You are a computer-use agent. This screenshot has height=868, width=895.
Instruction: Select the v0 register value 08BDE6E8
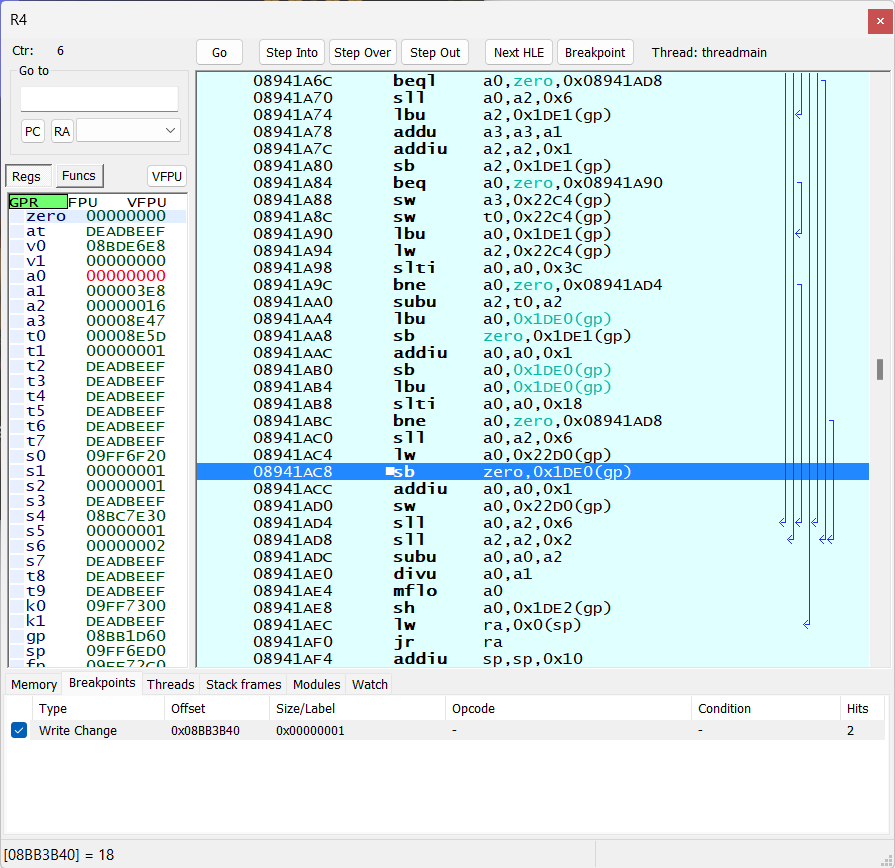click(x=126, y=246)
